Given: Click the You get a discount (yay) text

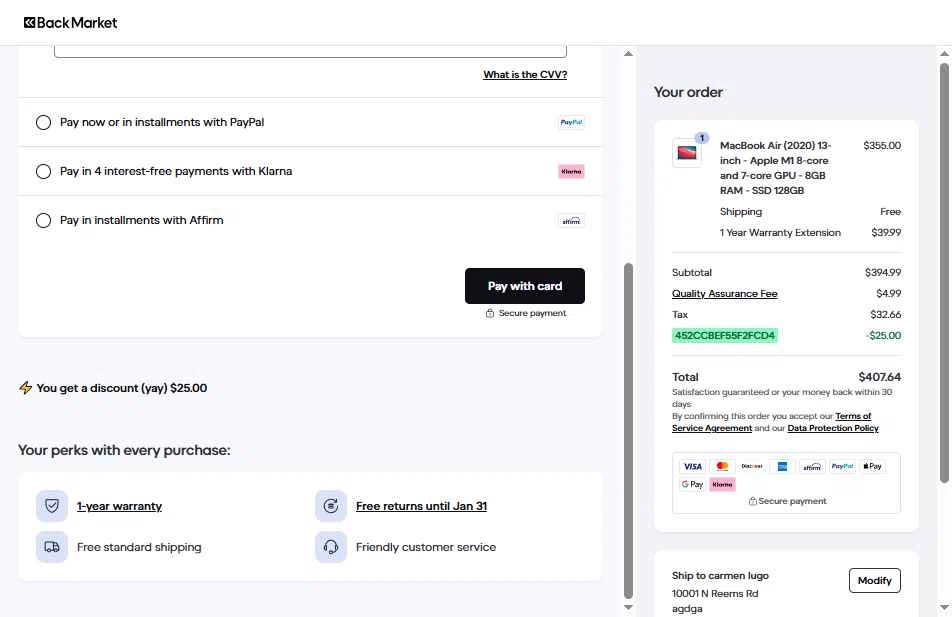Looking at the screenshot, I should click(121, 388).
